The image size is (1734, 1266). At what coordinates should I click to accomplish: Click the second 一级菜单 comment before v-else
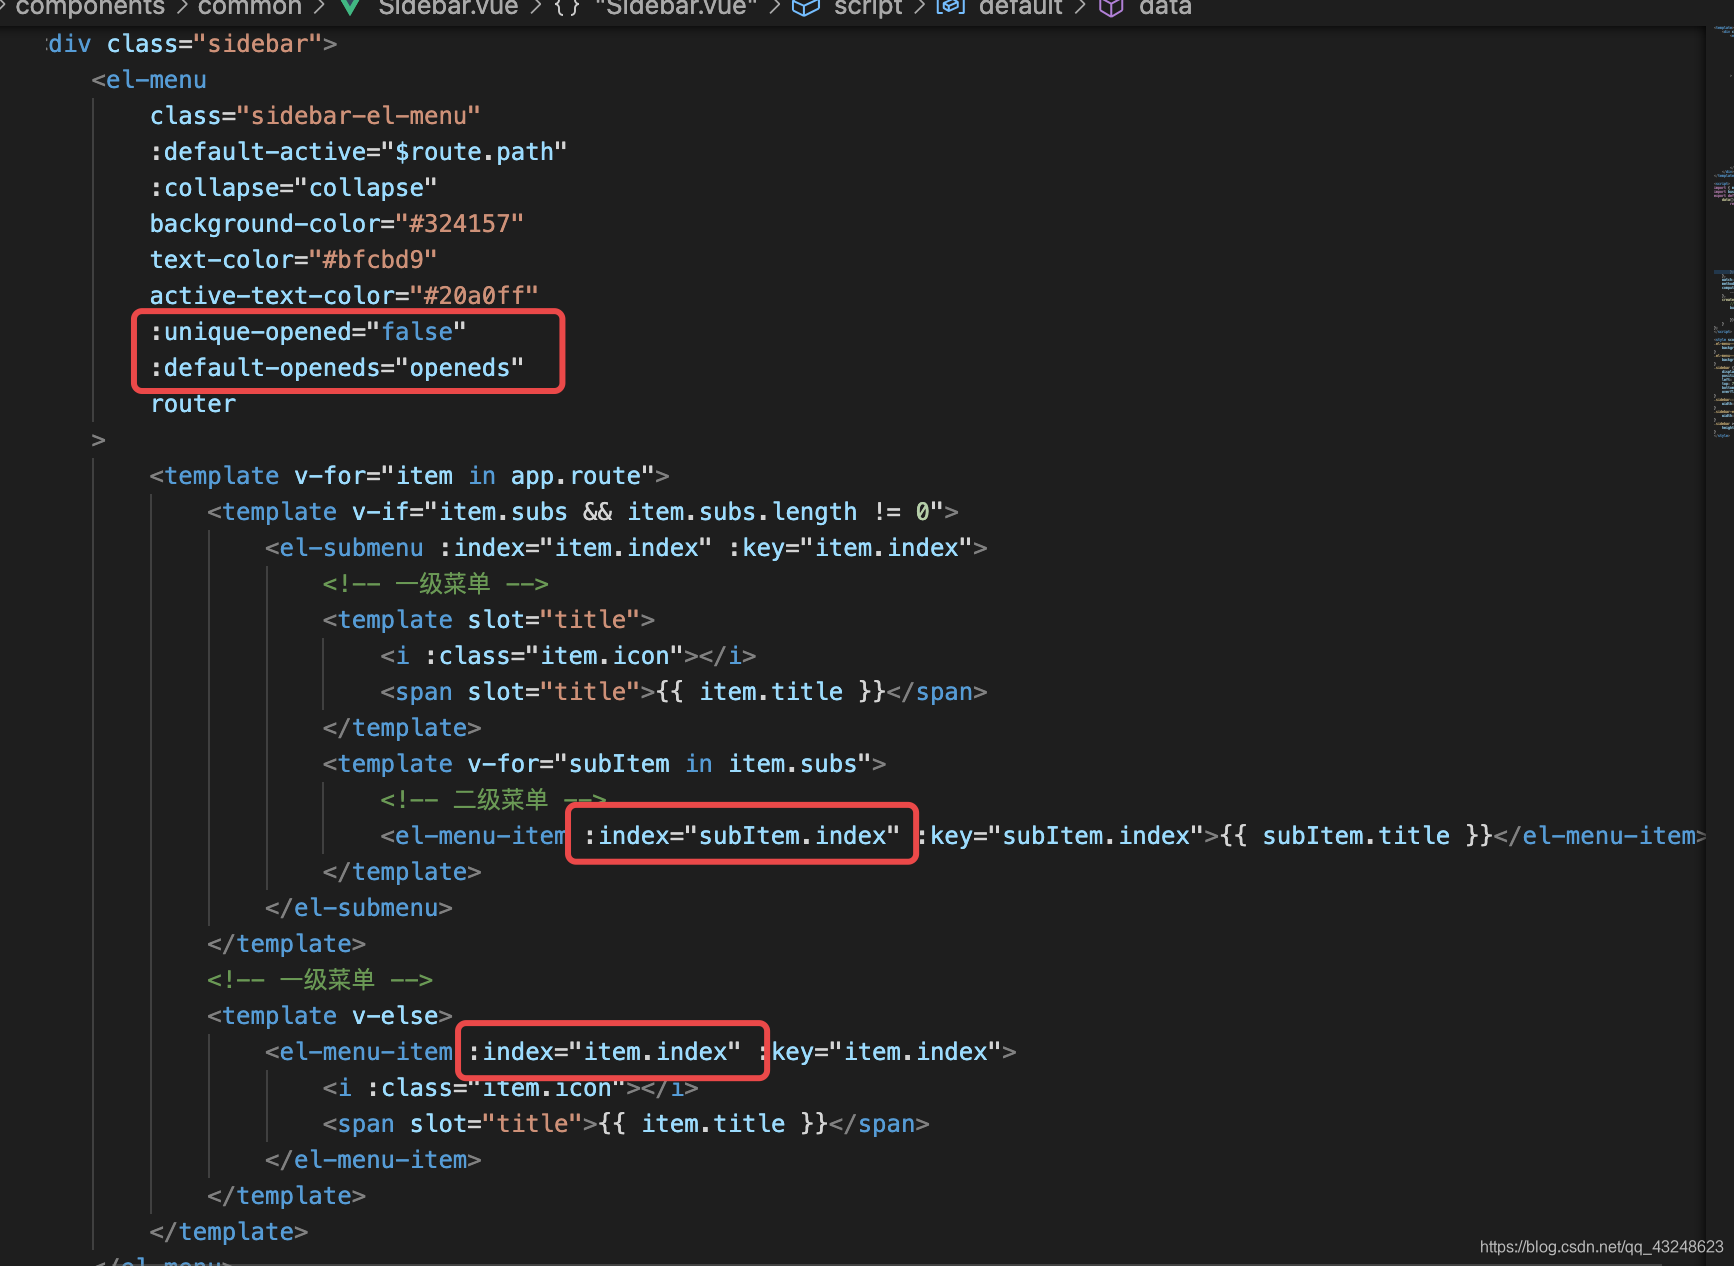coord(320,980)
